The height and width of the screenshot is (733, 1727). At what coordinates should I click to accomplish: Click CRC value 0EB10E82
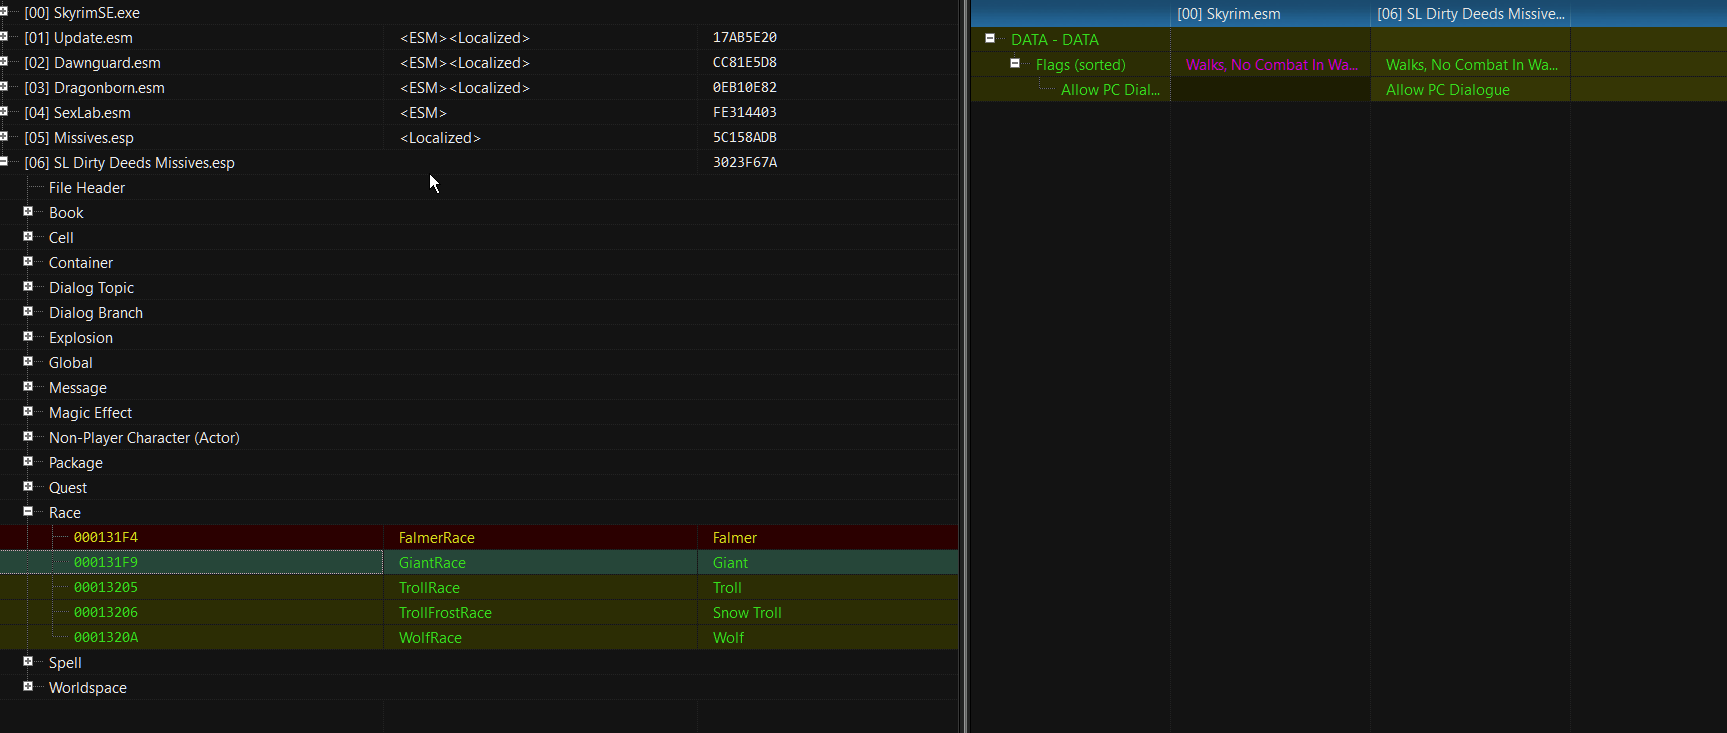tap(745, 88)
